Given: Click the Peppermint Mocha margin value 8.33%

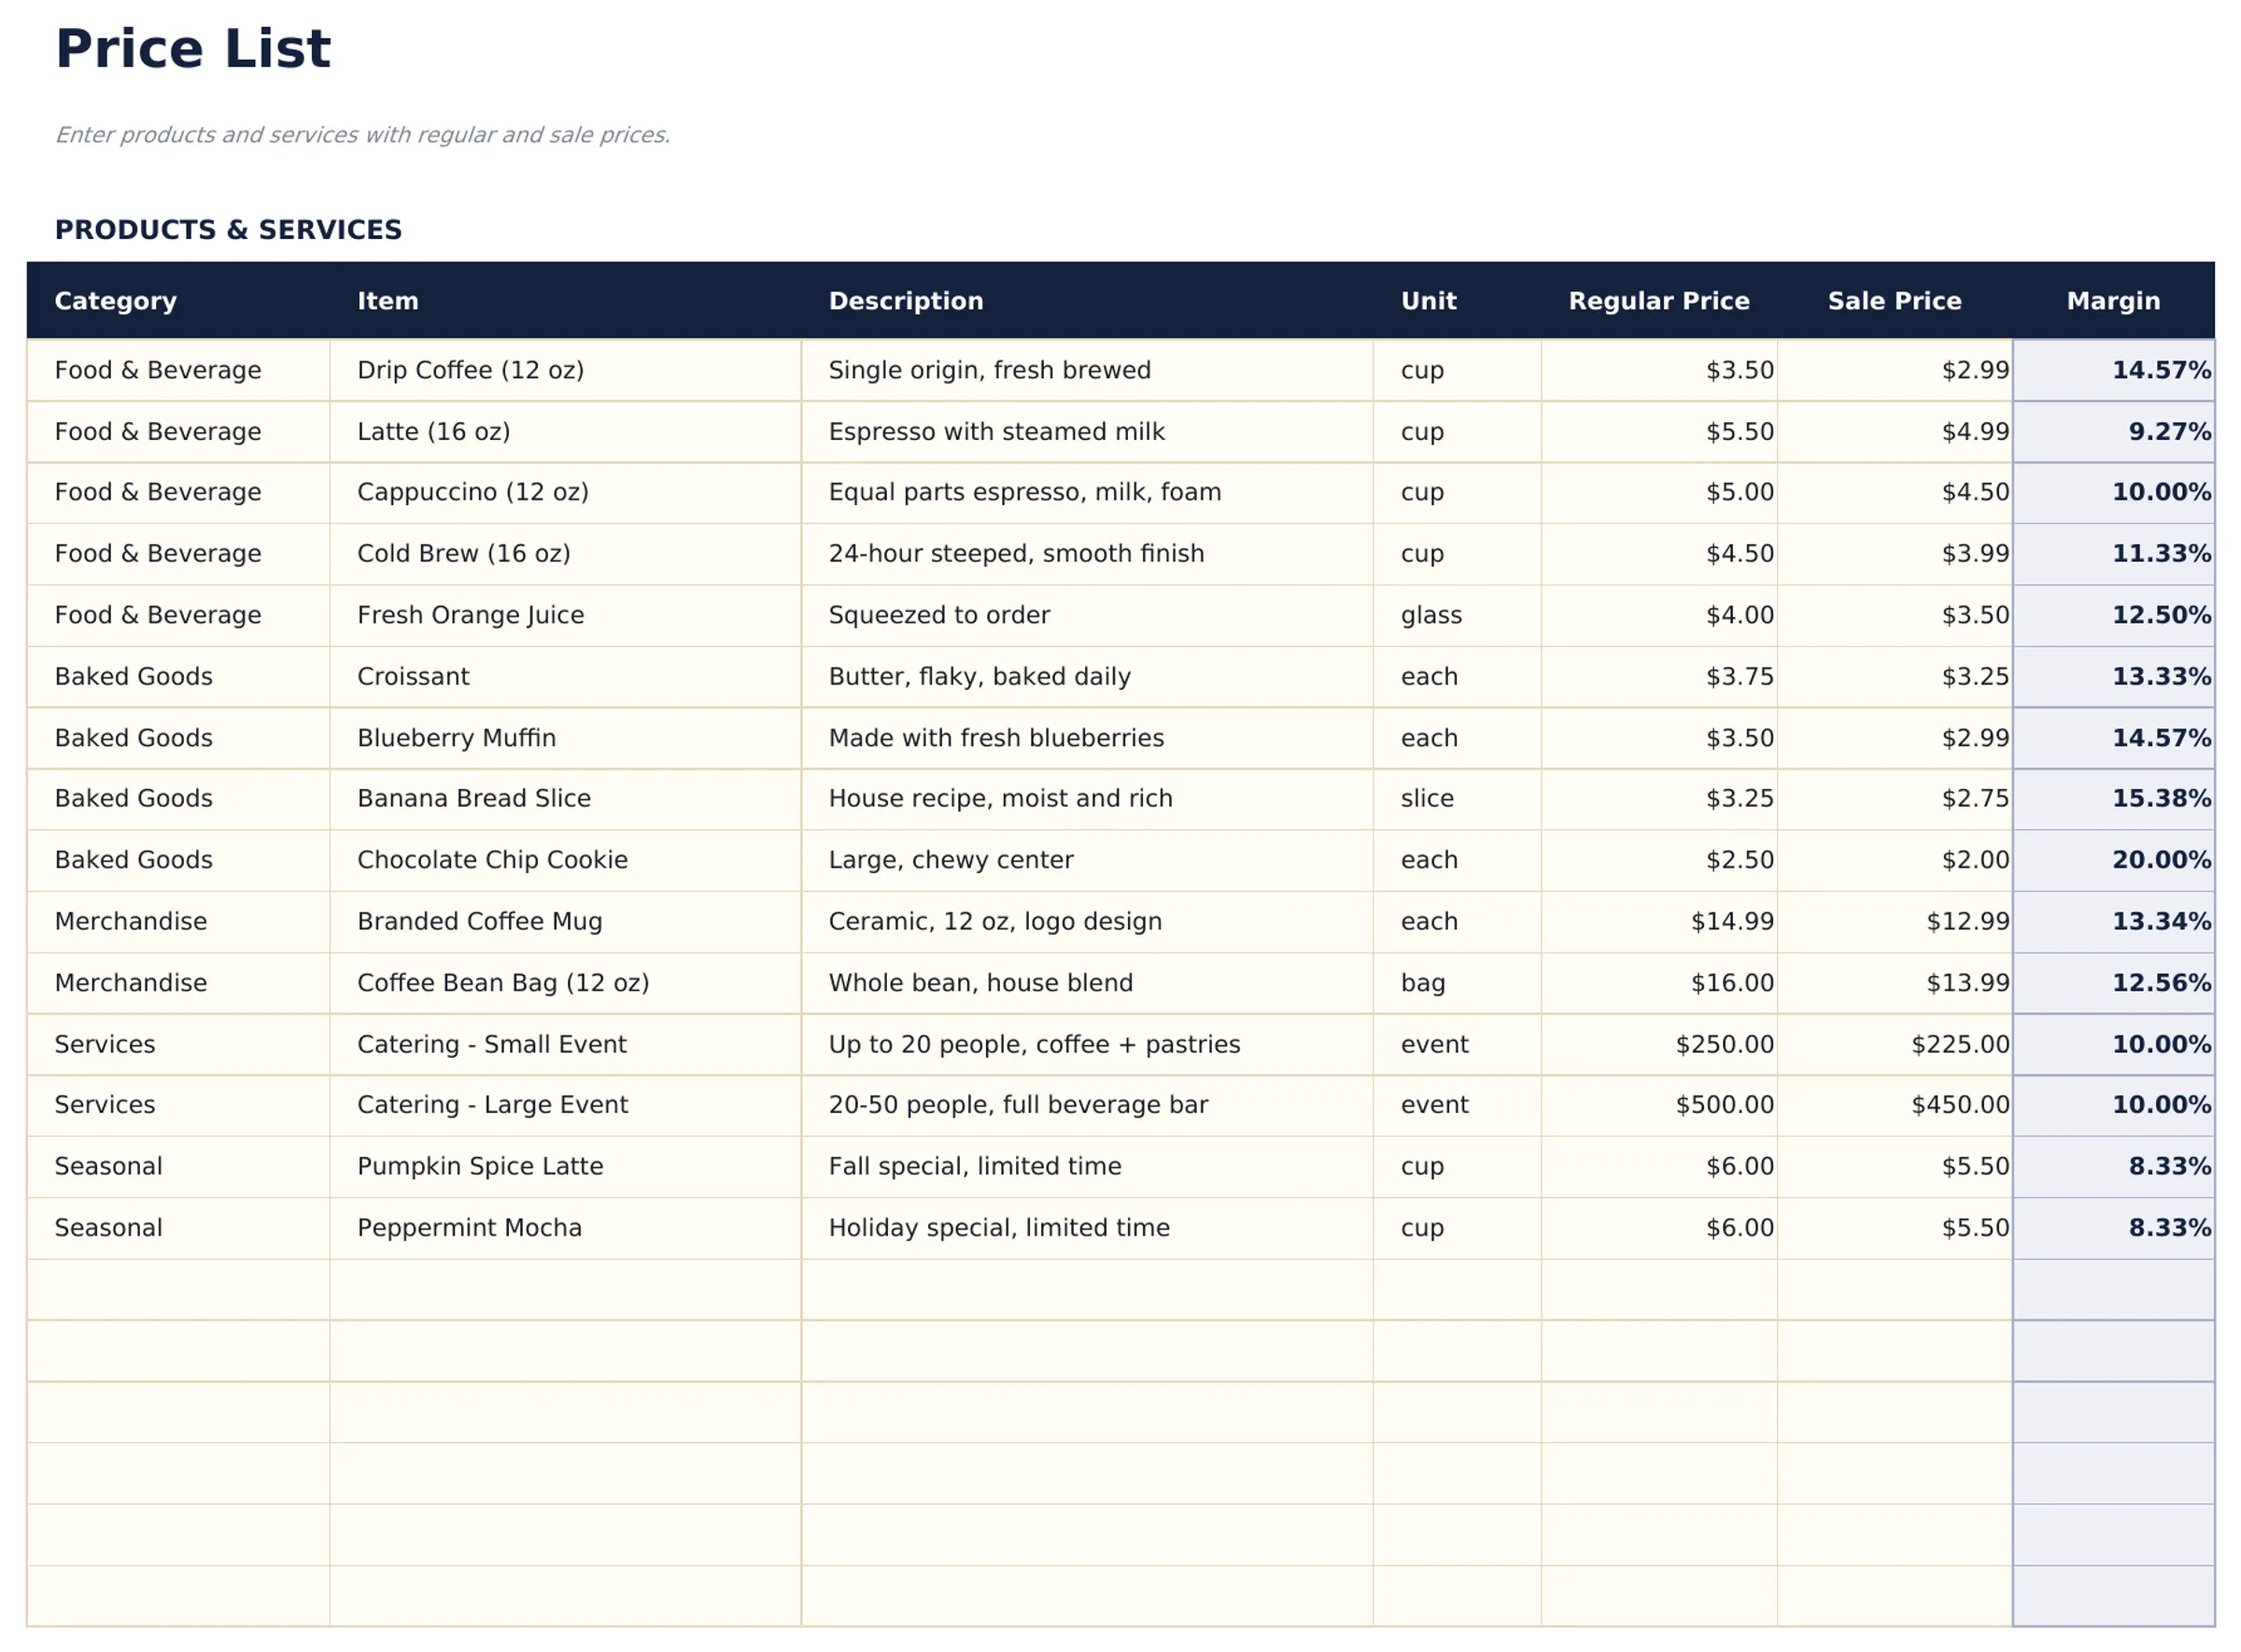Looking at the screenshot, I should 2166,1227.
